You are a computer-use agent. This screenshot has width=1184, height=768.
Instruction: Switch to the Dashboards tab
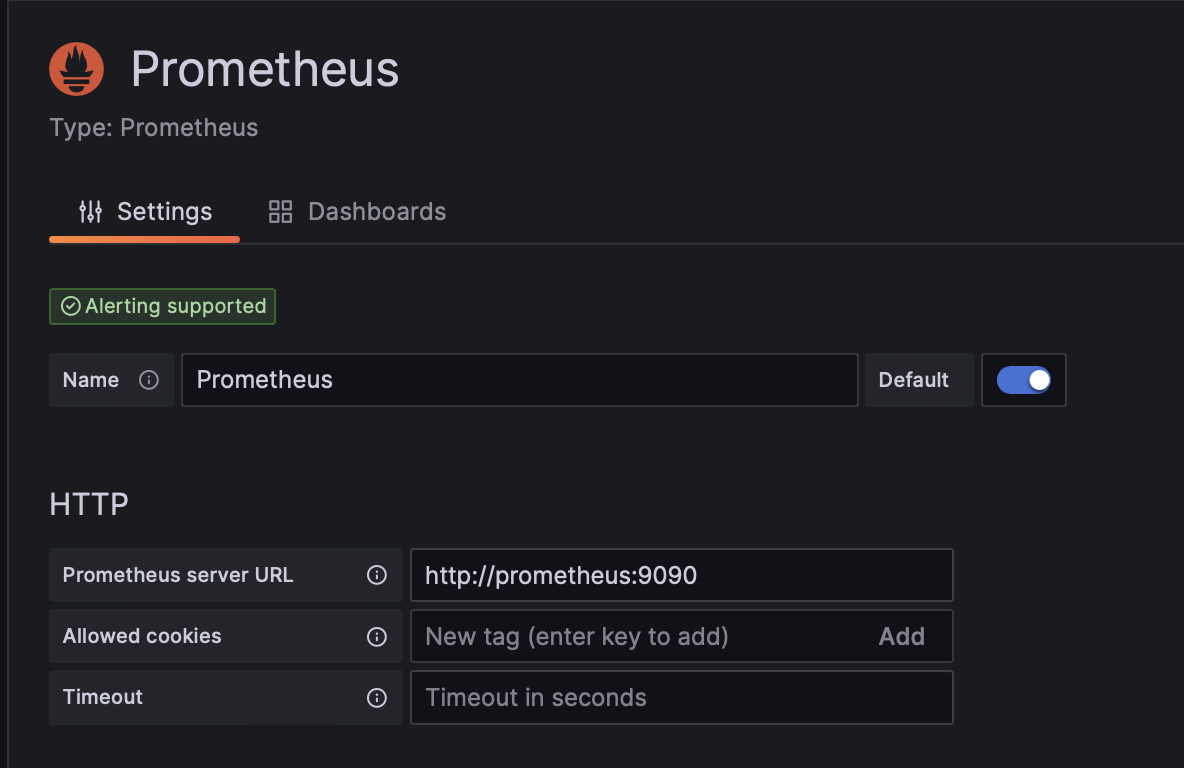pyautogui.click(x=377, y=211)
